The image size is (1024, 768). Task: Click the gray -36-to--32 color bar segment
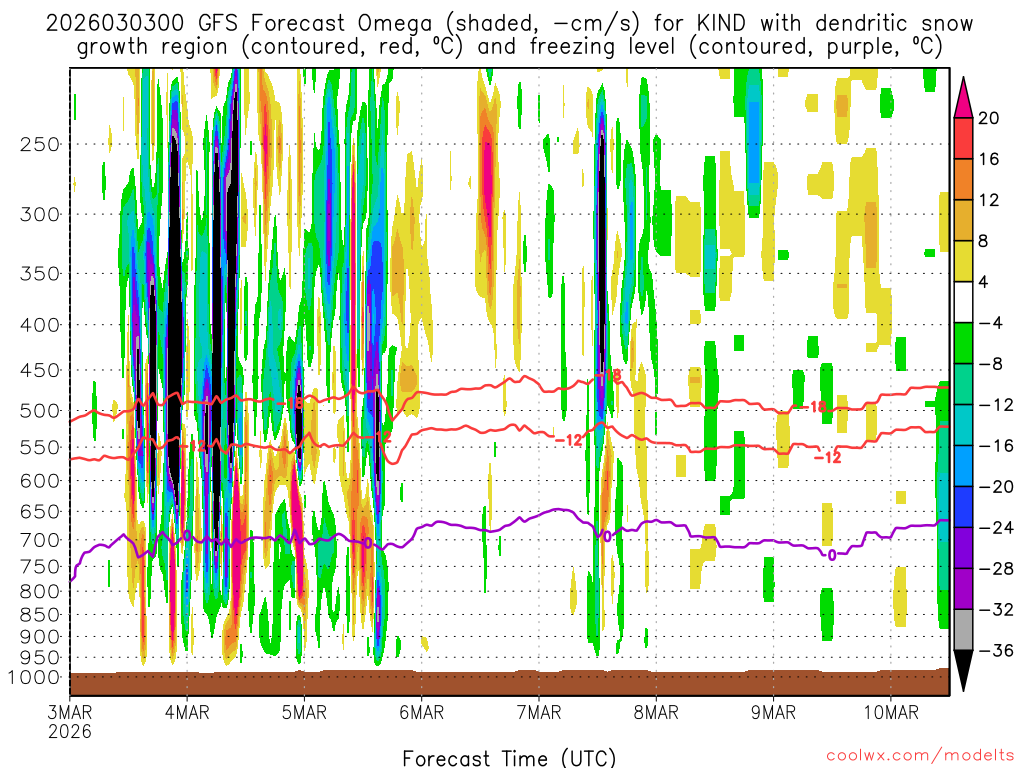963,630
